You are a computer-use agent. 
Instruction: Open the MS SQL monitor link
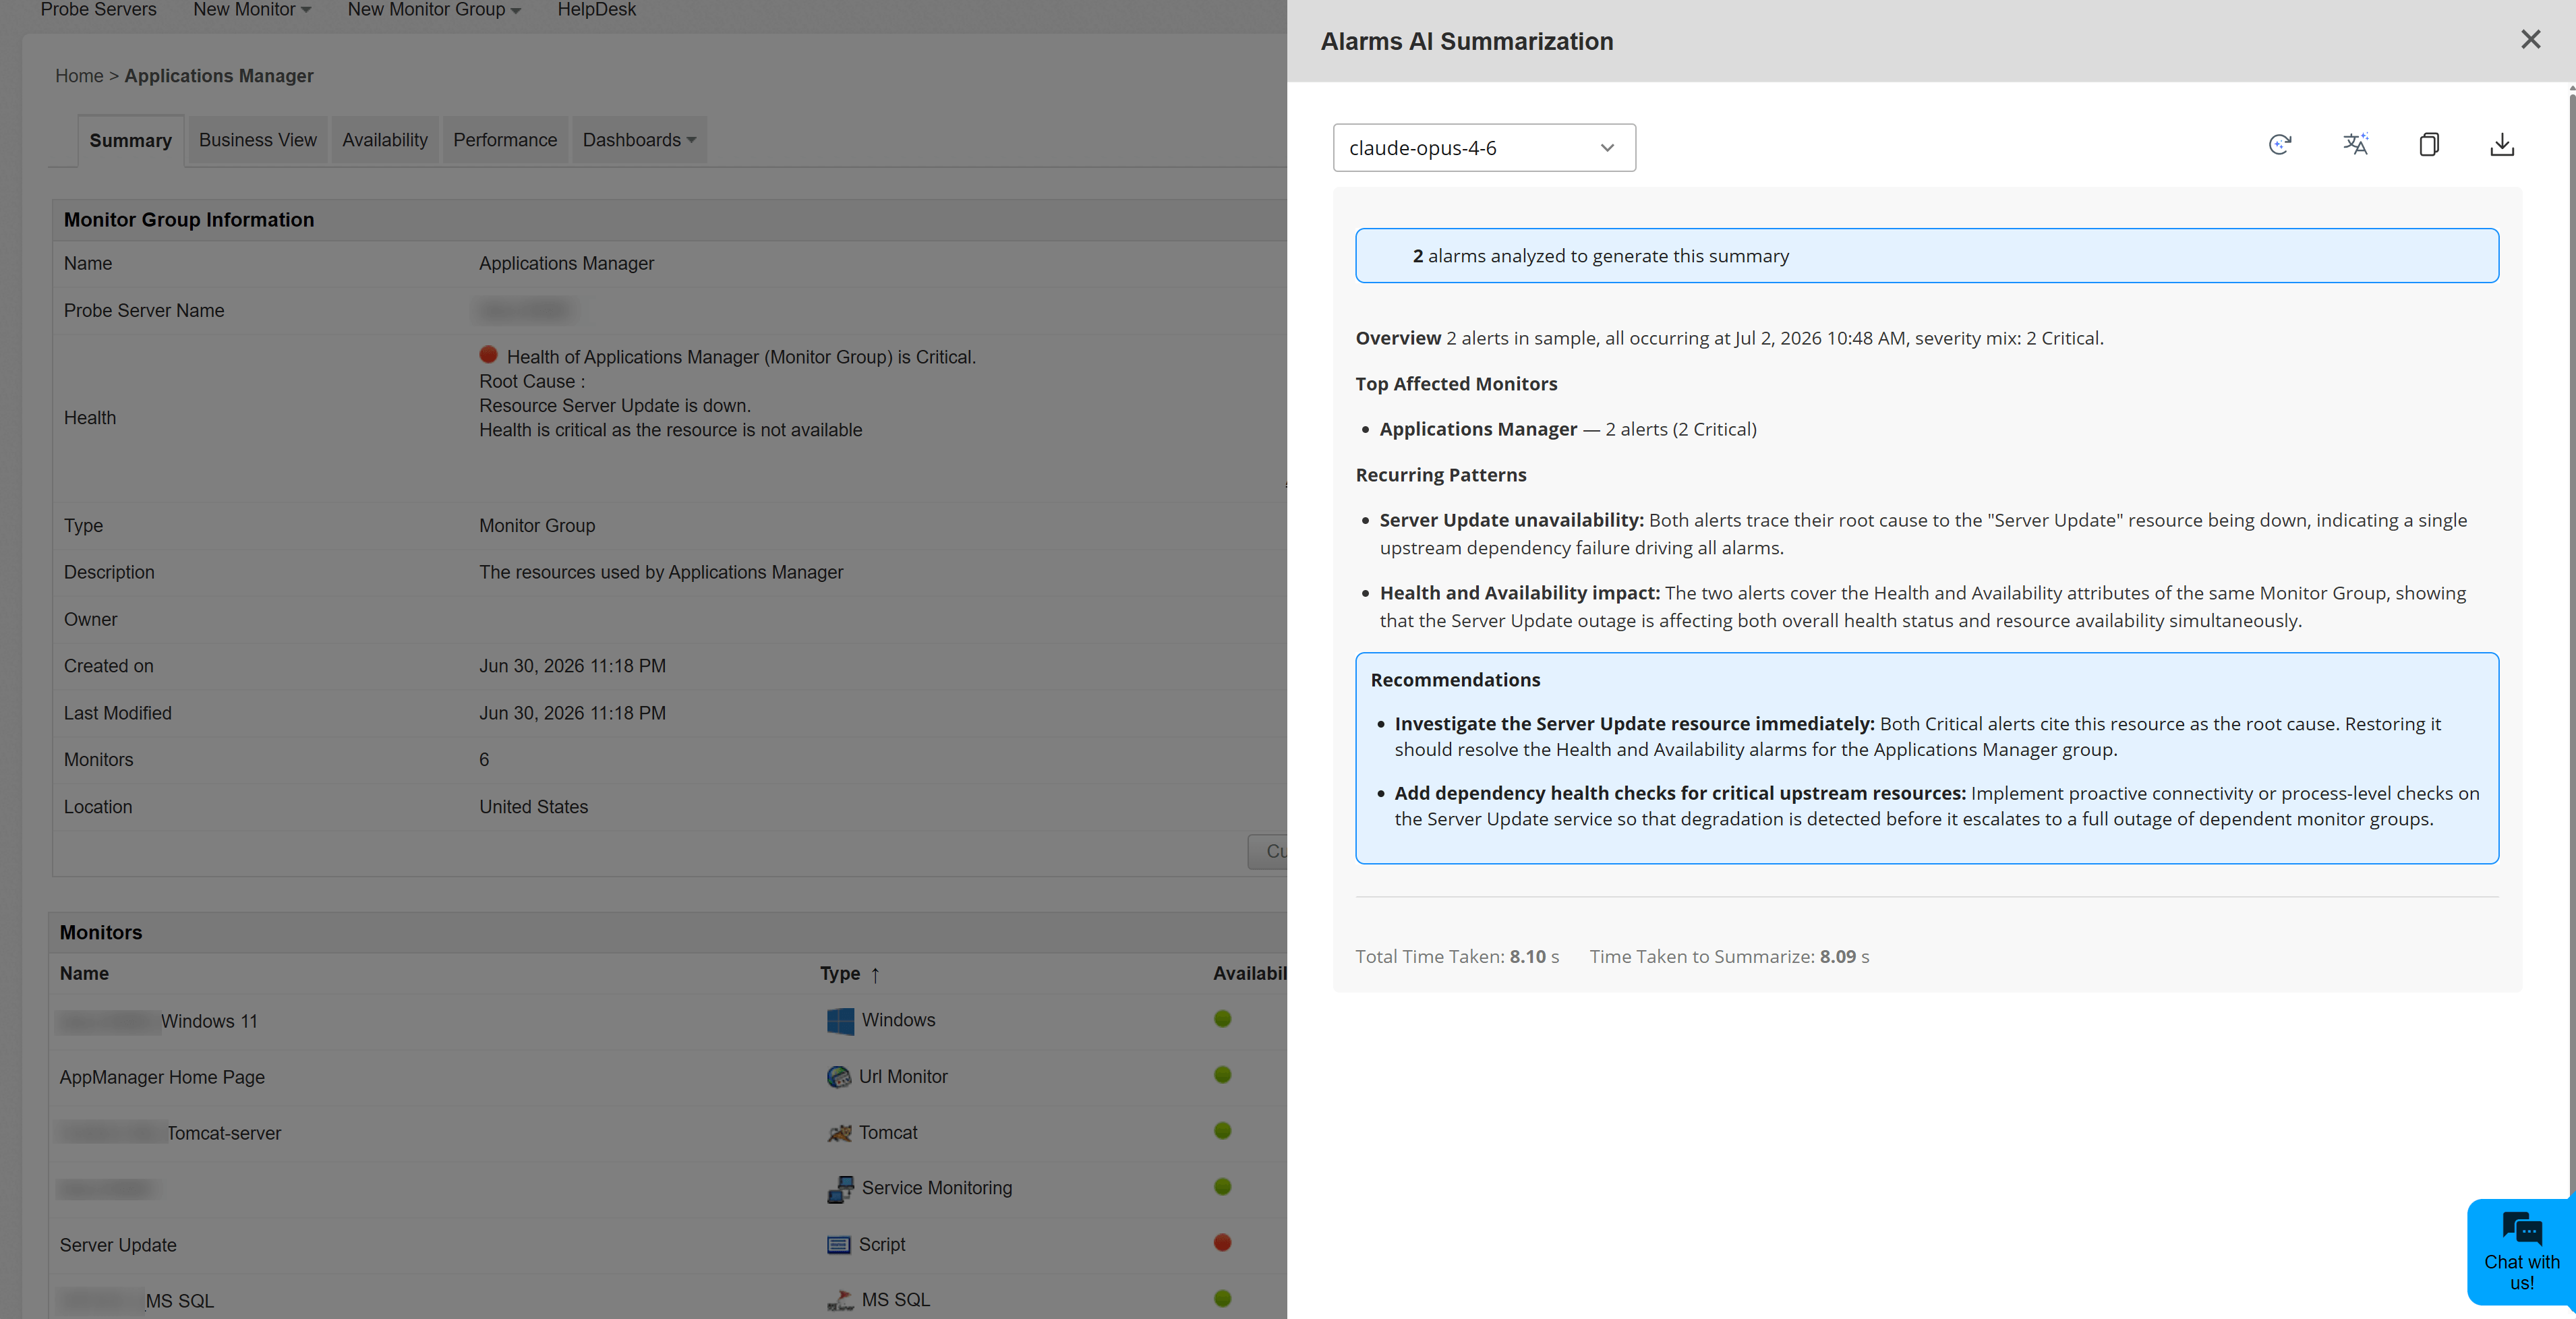click(x=179, y=1302)
